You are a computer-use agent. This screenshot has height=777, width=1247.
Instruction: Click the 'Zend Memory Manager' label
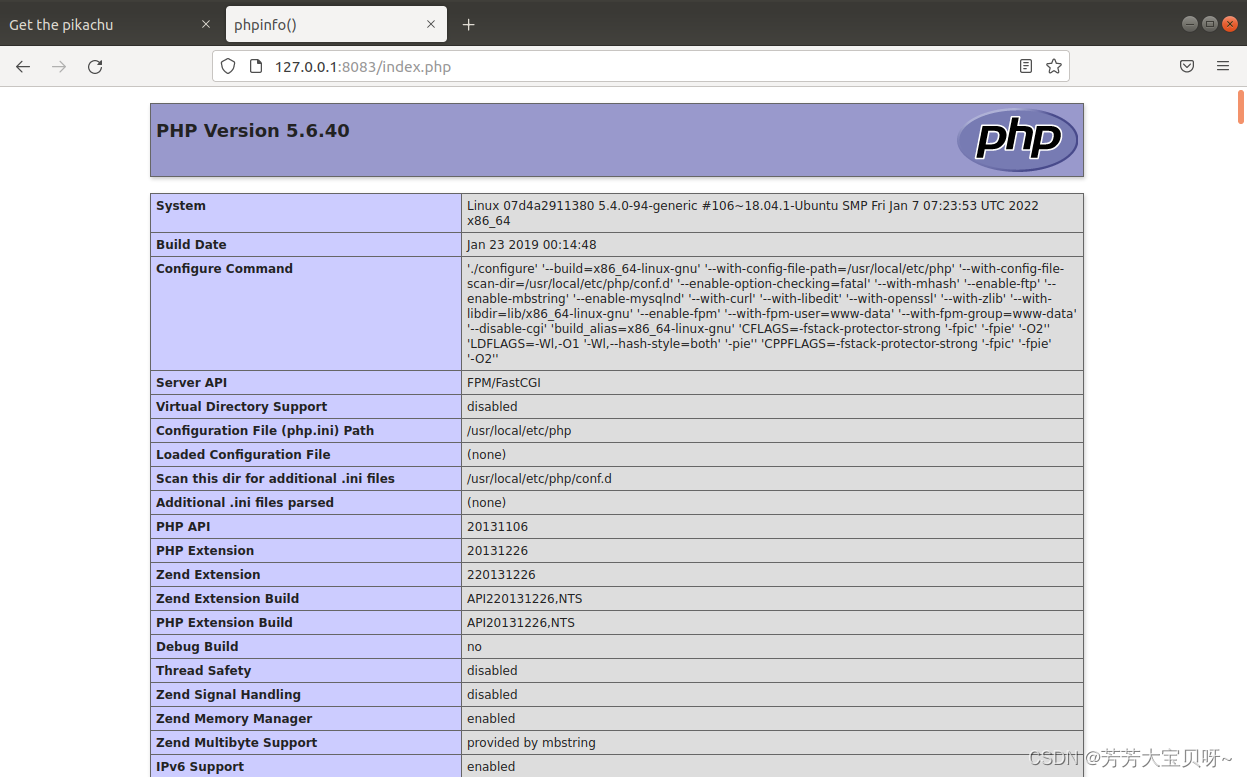coord(234,719)
